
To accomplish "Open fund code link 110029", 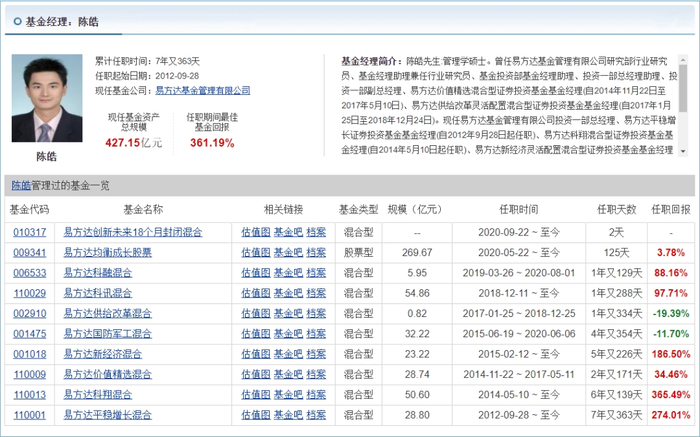I will 29,293.
